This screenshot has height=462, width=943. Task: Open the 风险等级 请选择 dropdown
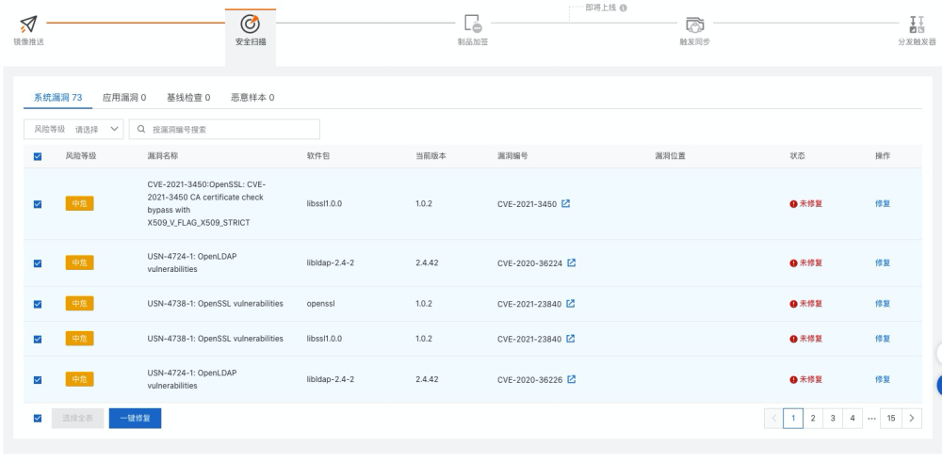73,129
